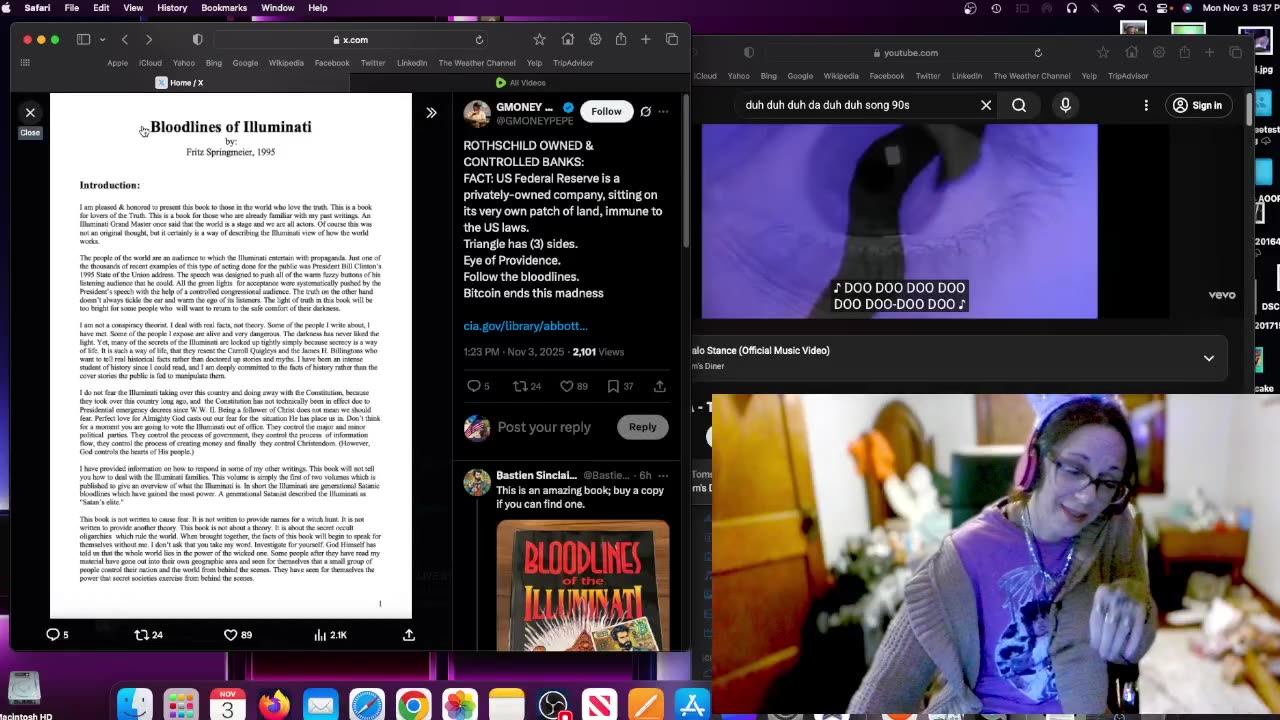The image size is (1280, 720).
Task: Switch to the Home / X tab
Action: coord(180,83)
